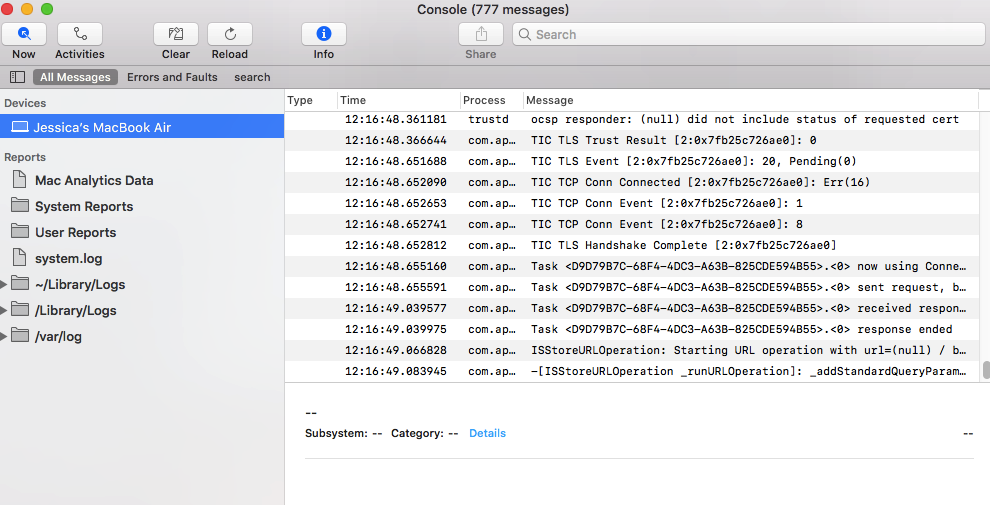
Task: Click the /Library/Logs folder icon
Action: [x=20, y=309]
